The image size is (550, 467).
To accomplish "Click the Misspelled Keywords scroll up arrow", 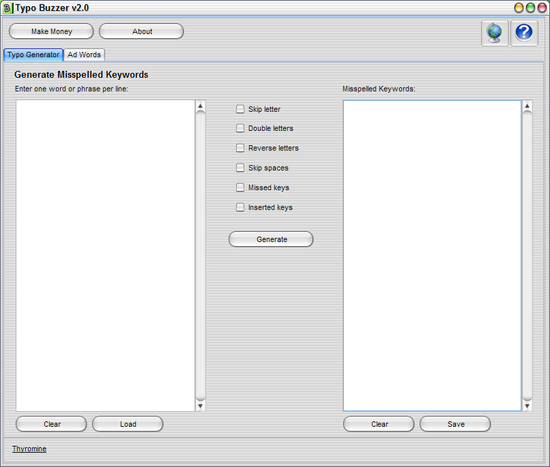I will point(527,106).
